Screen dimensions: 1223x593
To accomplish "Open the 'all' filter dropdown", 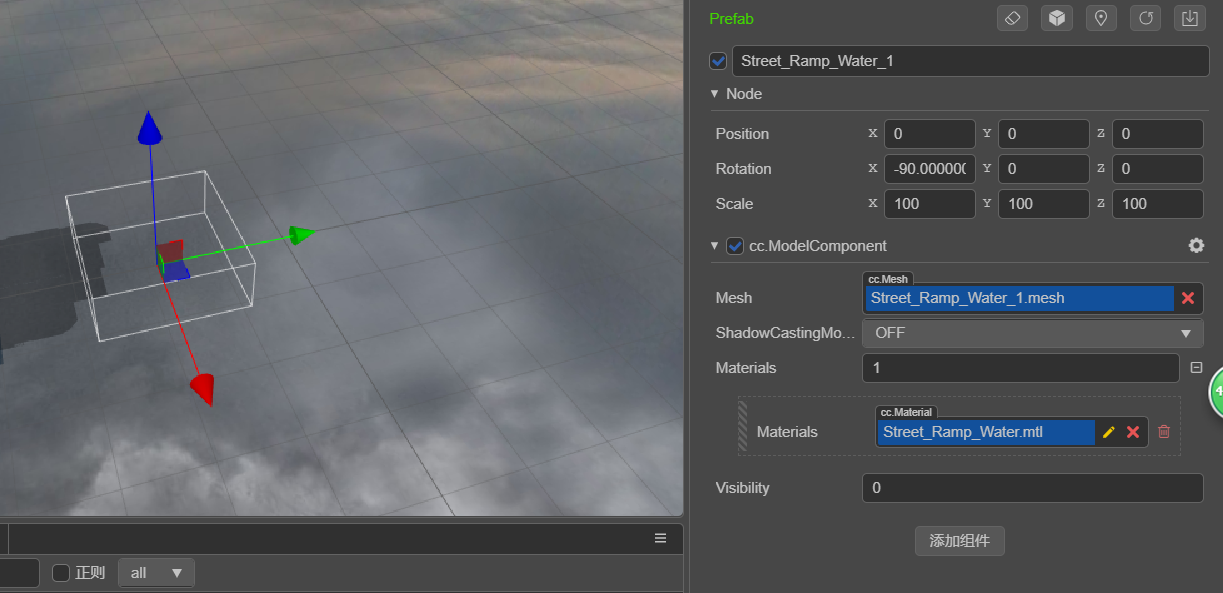I will [156, 573].
